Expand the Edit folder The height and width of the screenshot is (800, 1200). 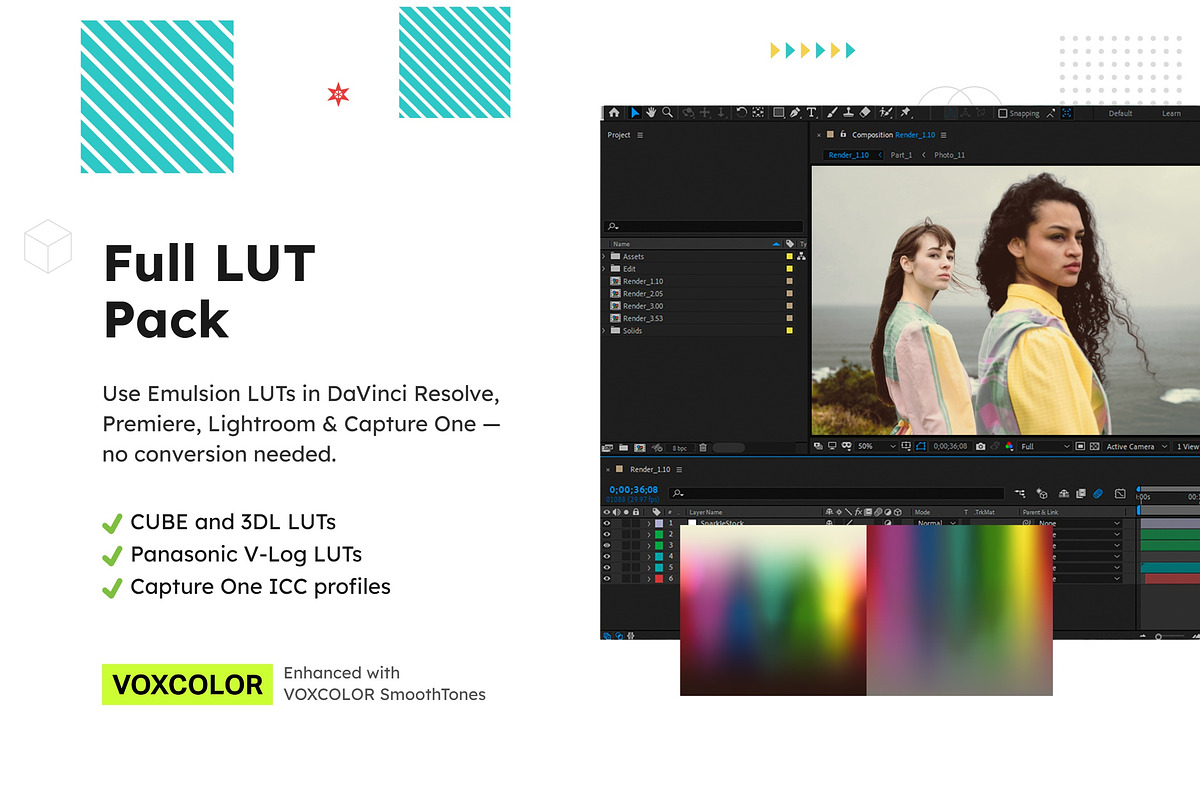604,269
